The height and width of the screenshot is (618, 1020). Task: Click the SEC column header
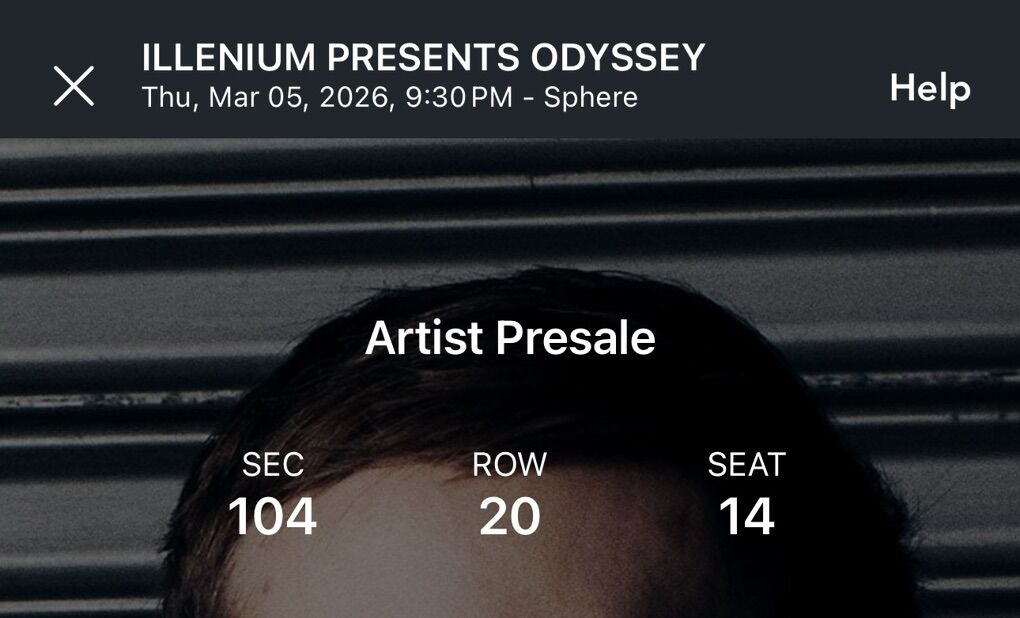[x=274, y=463]
